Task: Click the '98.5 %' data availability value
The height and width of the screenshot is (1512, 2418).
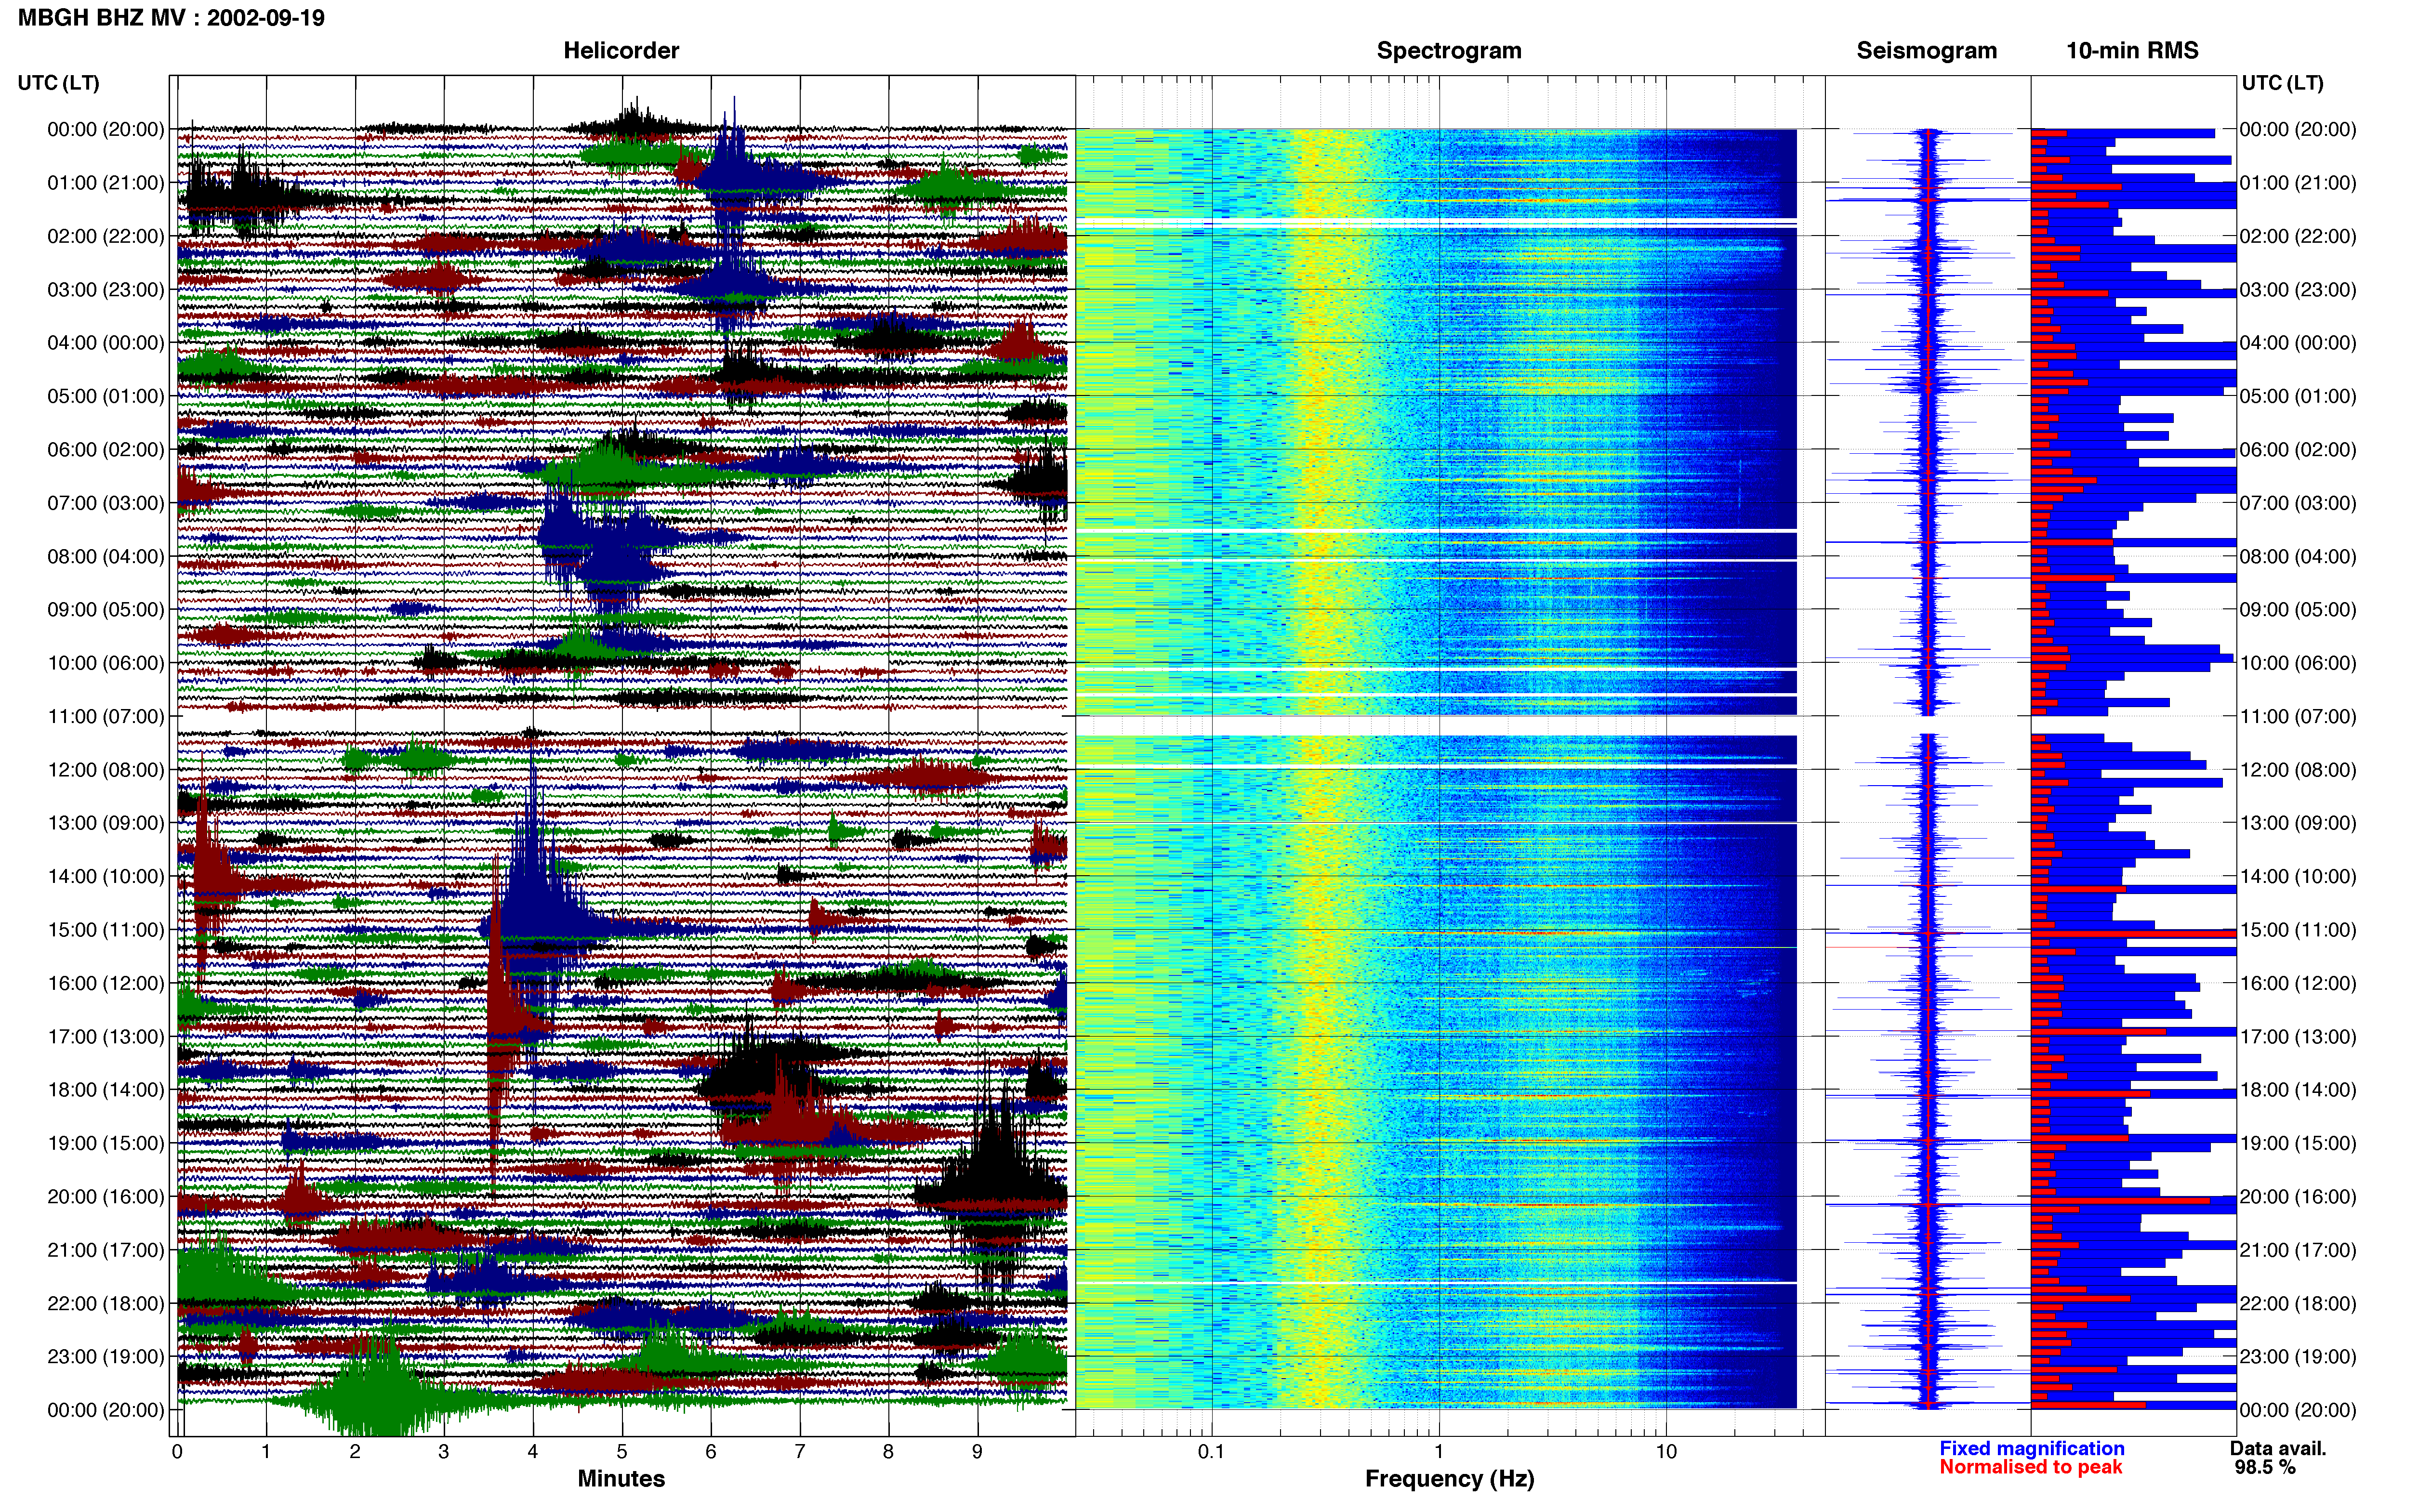Action: 2265,1467
